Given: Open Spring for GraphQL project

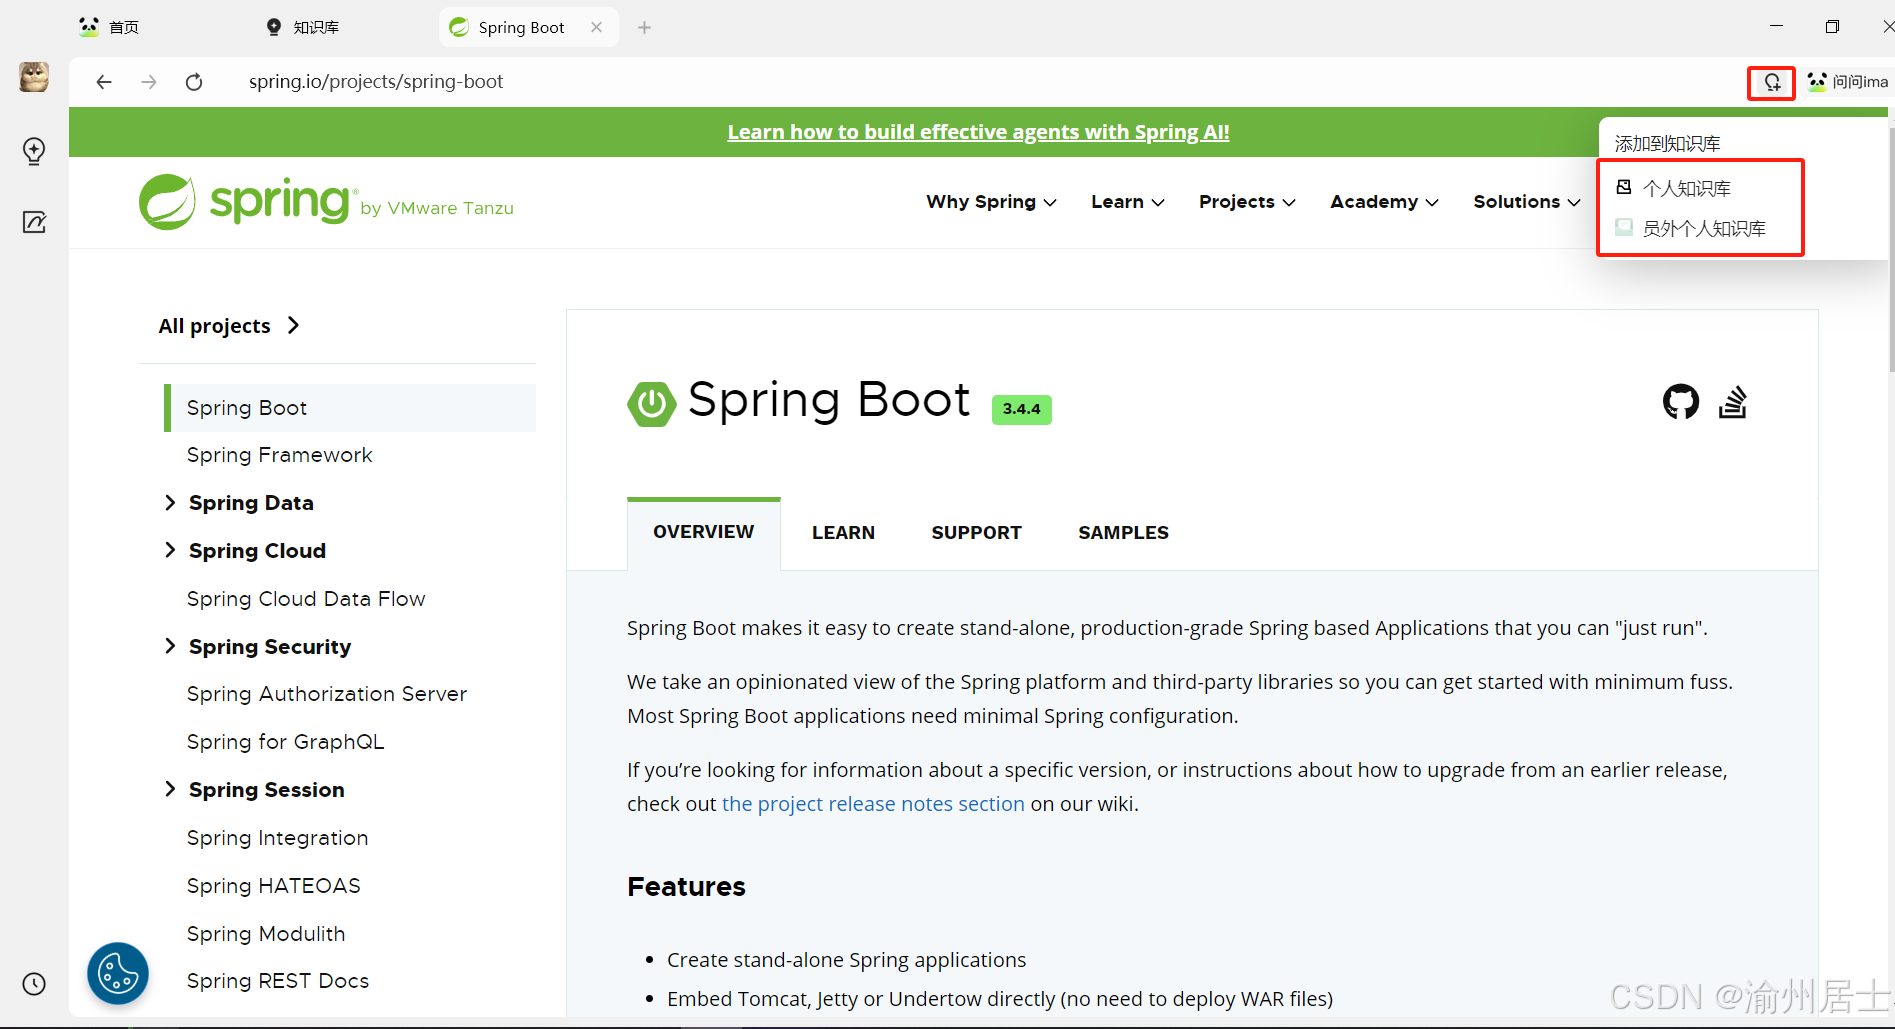Looking at the screenshot, I should (285, 742).
